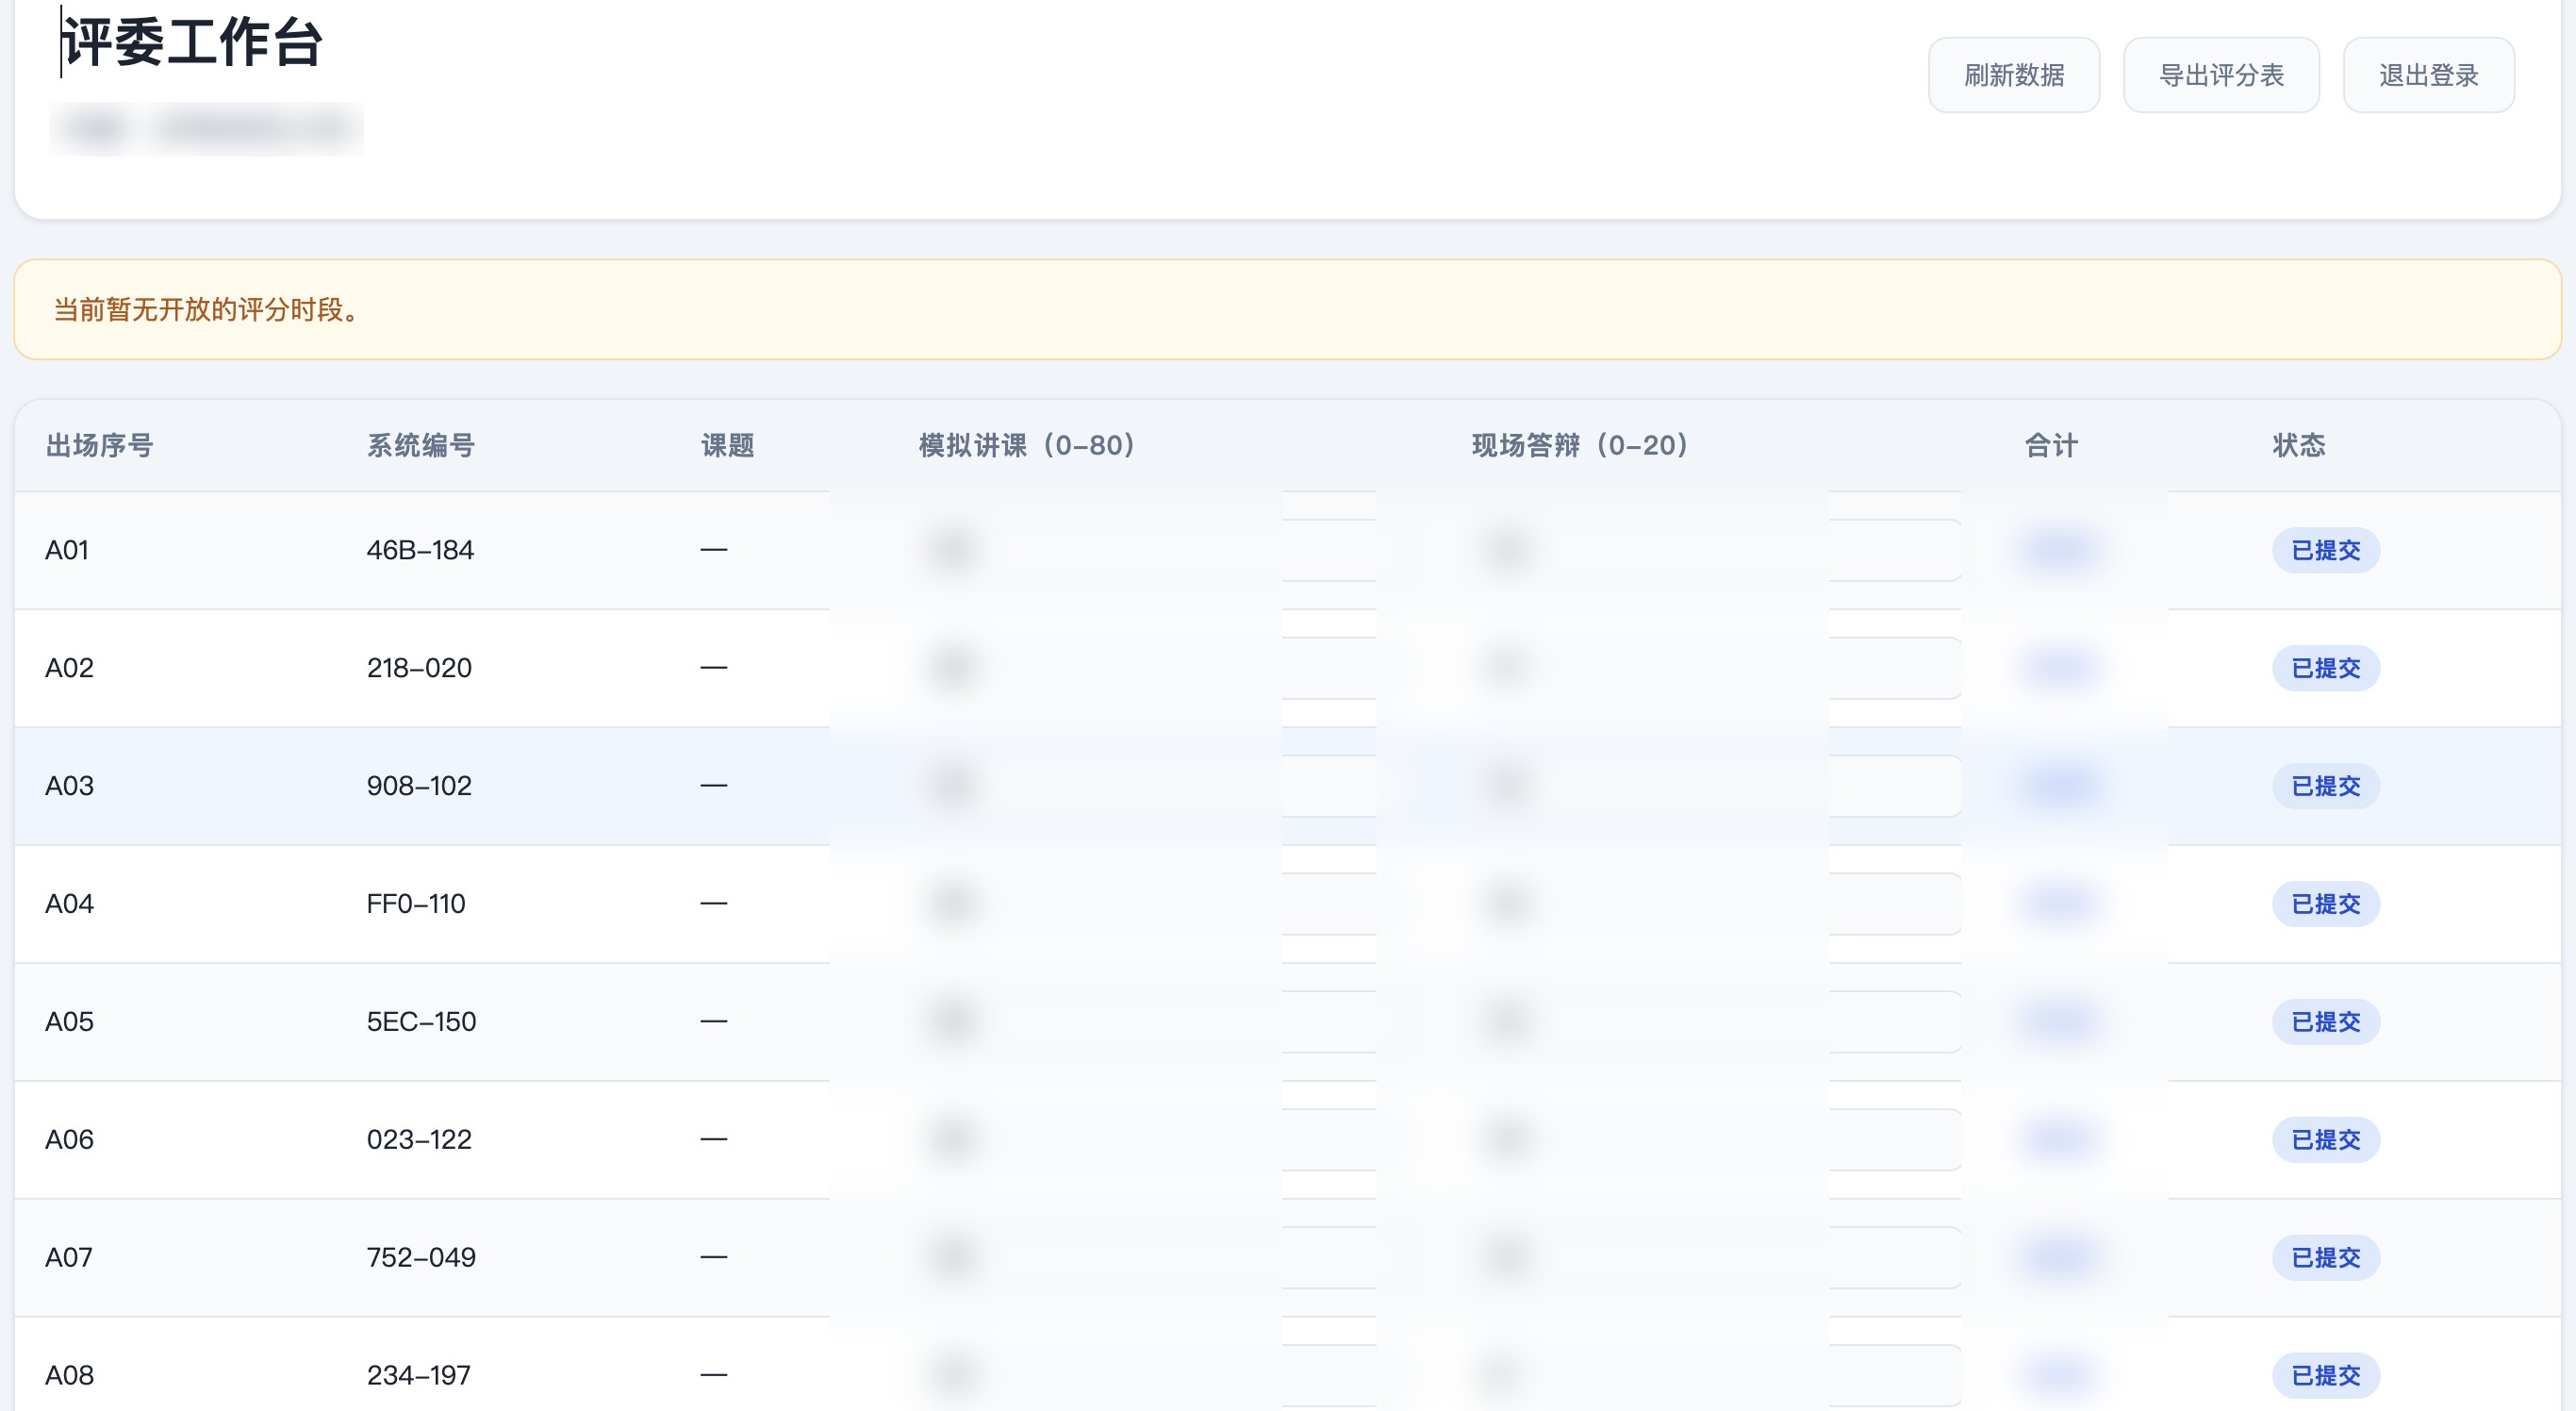Click system number 023-122
This screenshot has height=1411, width=2576.
pyautogui.click(x=419, y=1140)
